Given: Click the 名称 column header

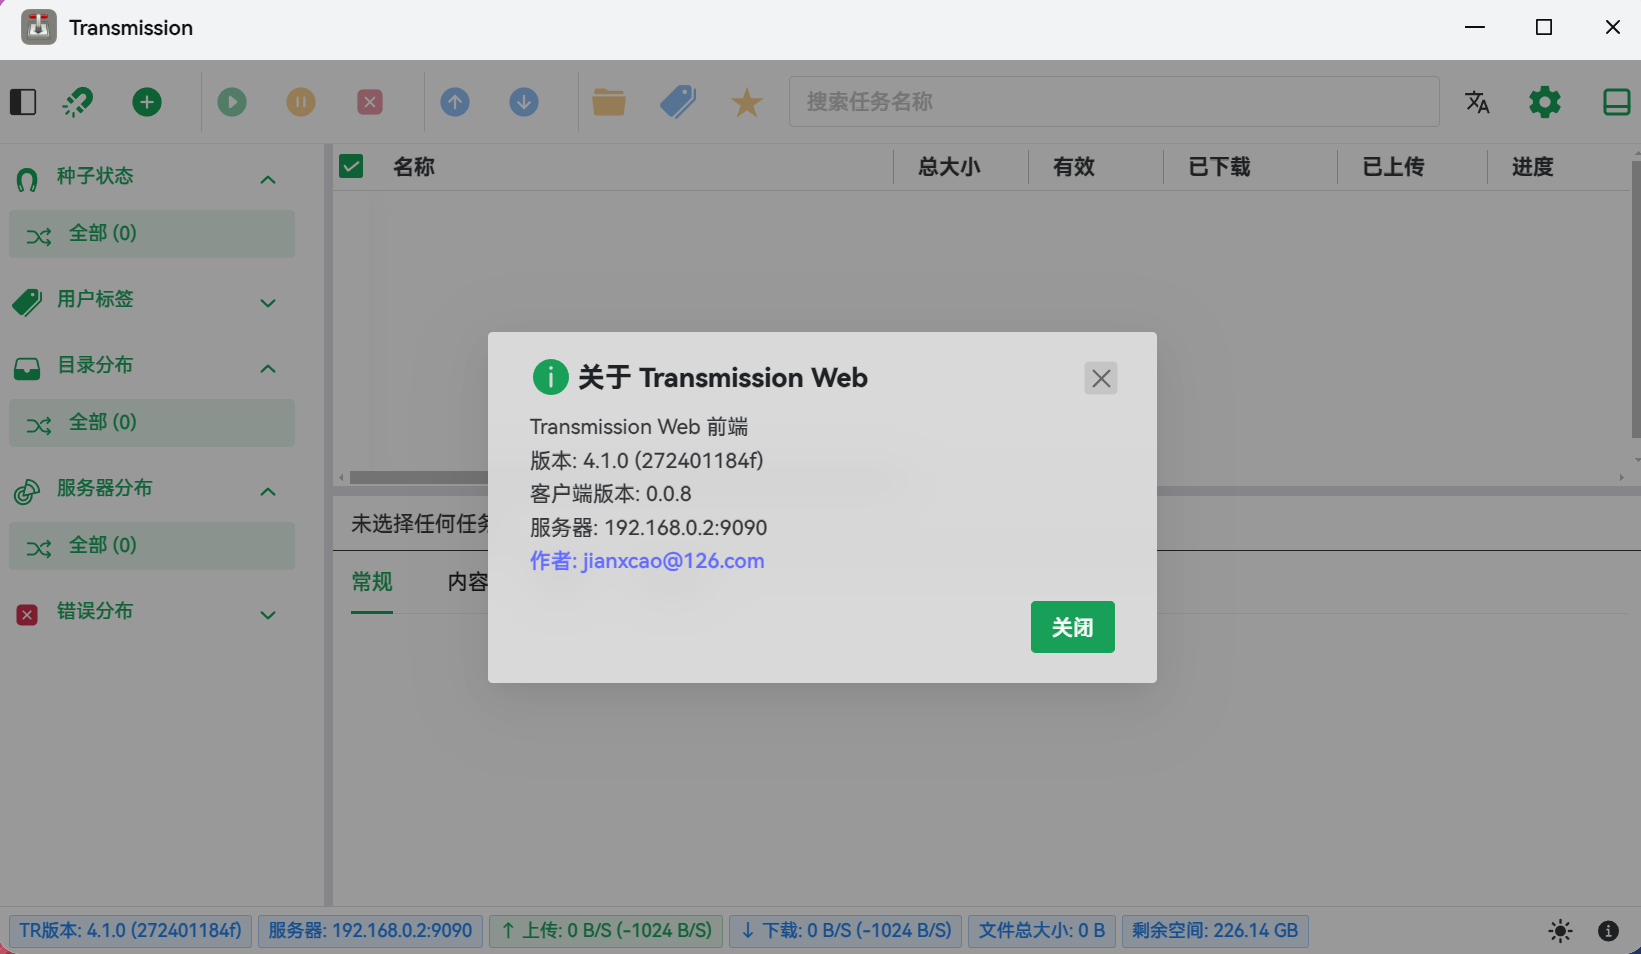Looking at the screenshot, I should 414,167.
